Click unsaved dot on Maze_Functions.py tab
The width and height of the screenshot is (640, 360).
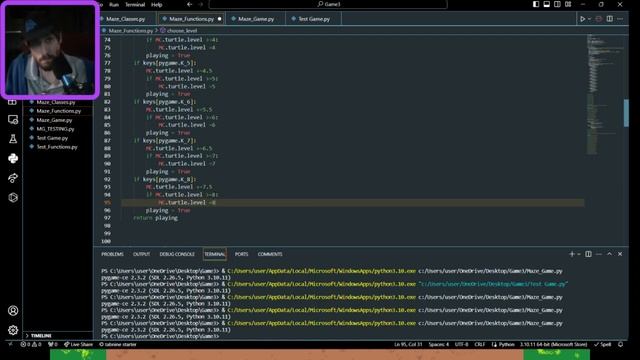220,19
